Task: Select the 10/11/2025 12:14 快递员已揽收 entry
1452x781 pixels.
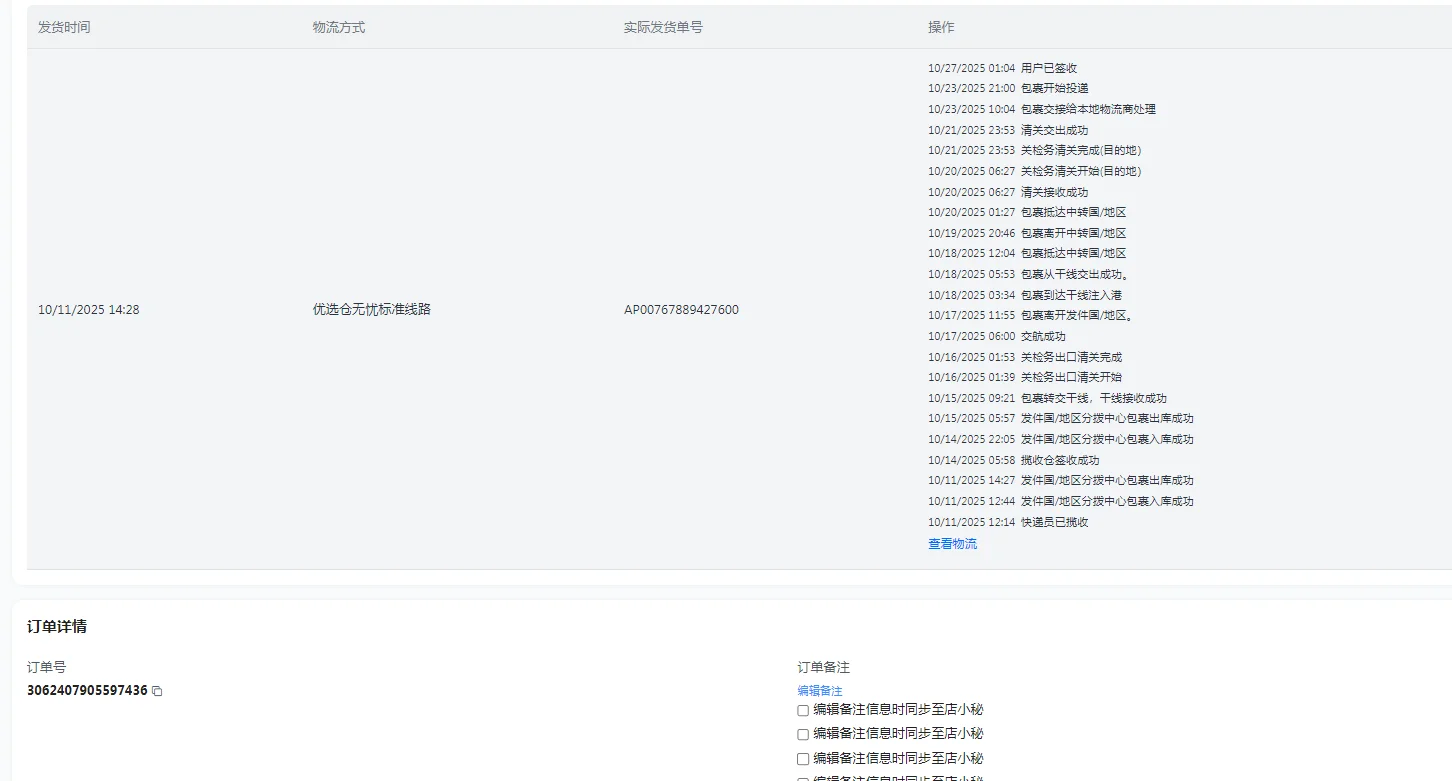Action: pos(1008,522)
